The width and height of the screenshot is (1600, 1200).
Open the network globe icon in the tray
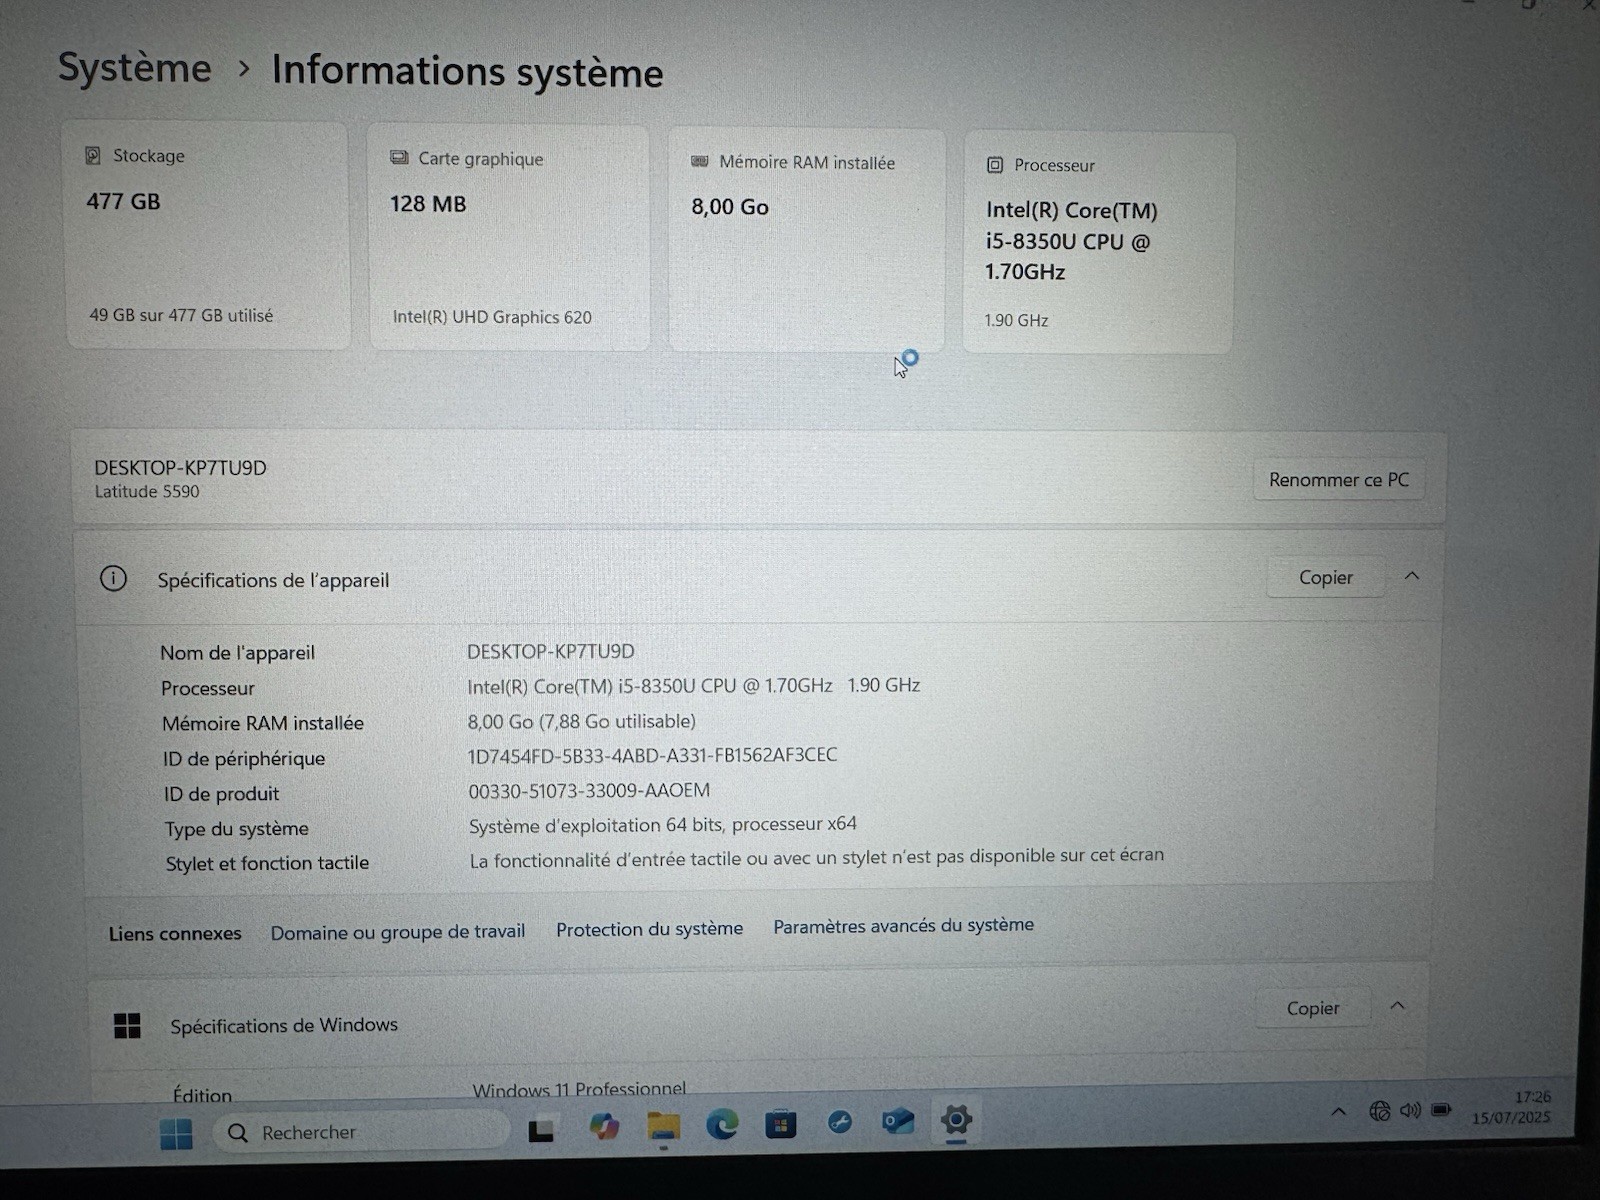pos(1380,1111)
